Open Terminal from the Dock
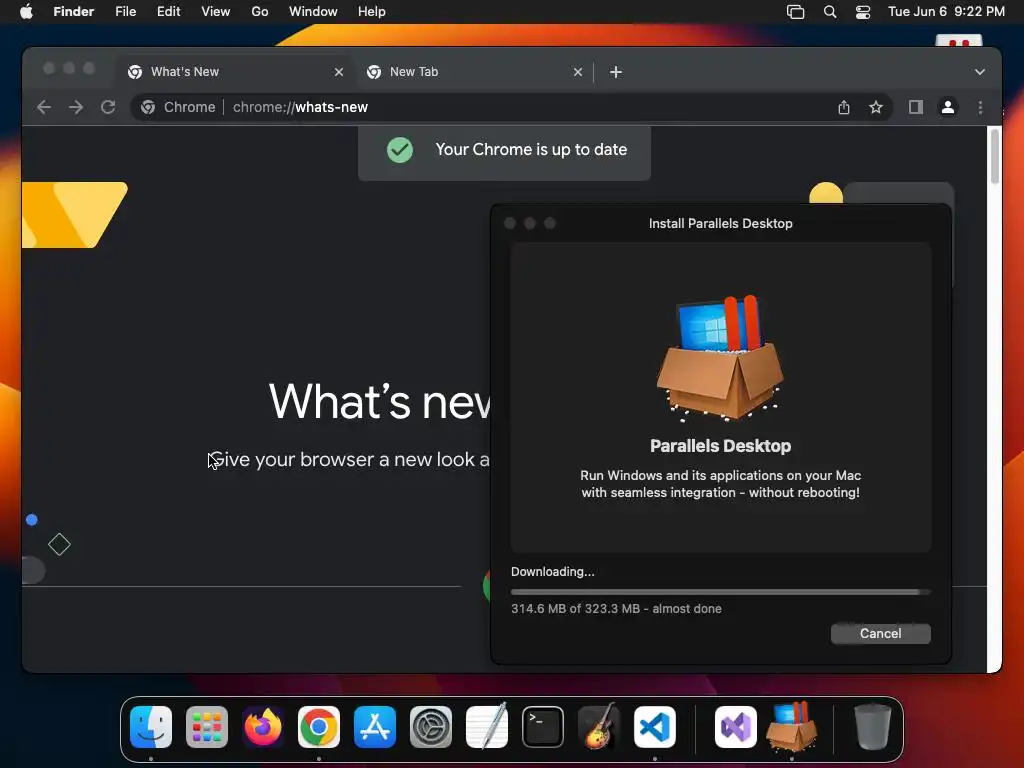Image resolution: width=1024 pixels, height=768 pixels. click(x=543, y=727)
